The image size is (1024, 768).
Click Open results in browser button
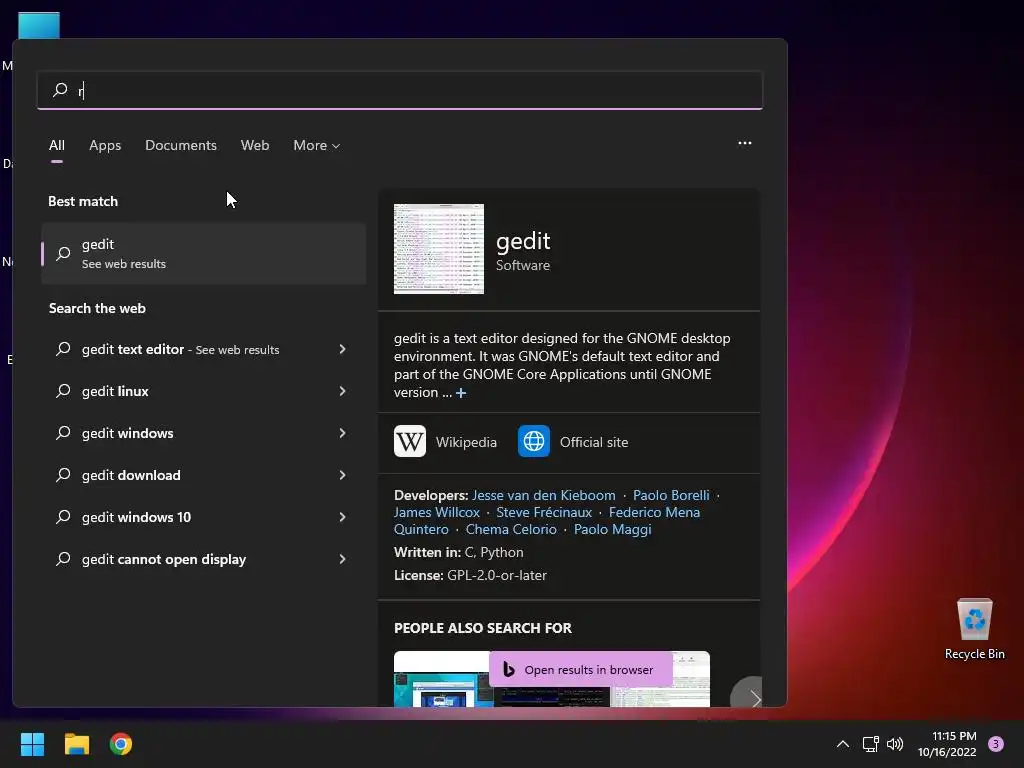click(581, 669)
